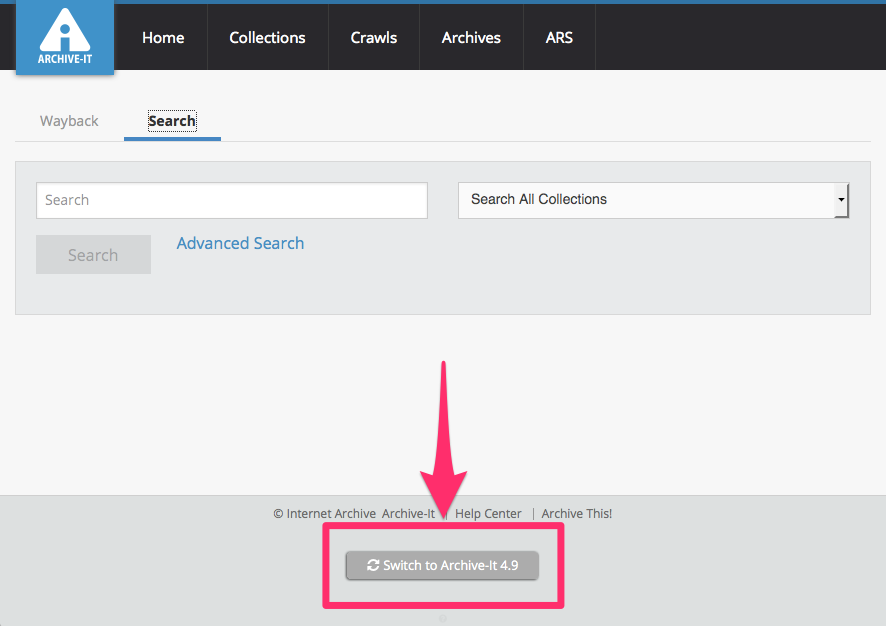
Task: Open the ARS navigation item
Action: click(x=559, y=38)
